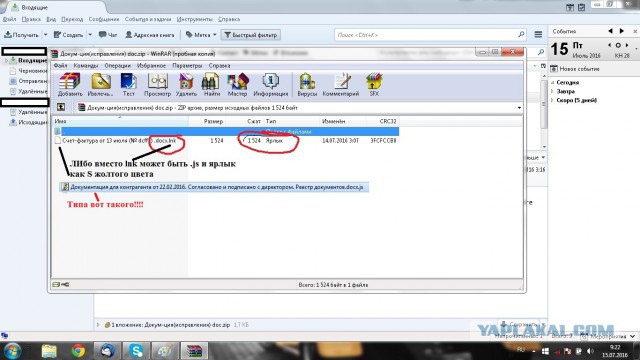Open WinRAR Операции menu
The height and width of the screenshot is (360, 640).
[118, 65]
